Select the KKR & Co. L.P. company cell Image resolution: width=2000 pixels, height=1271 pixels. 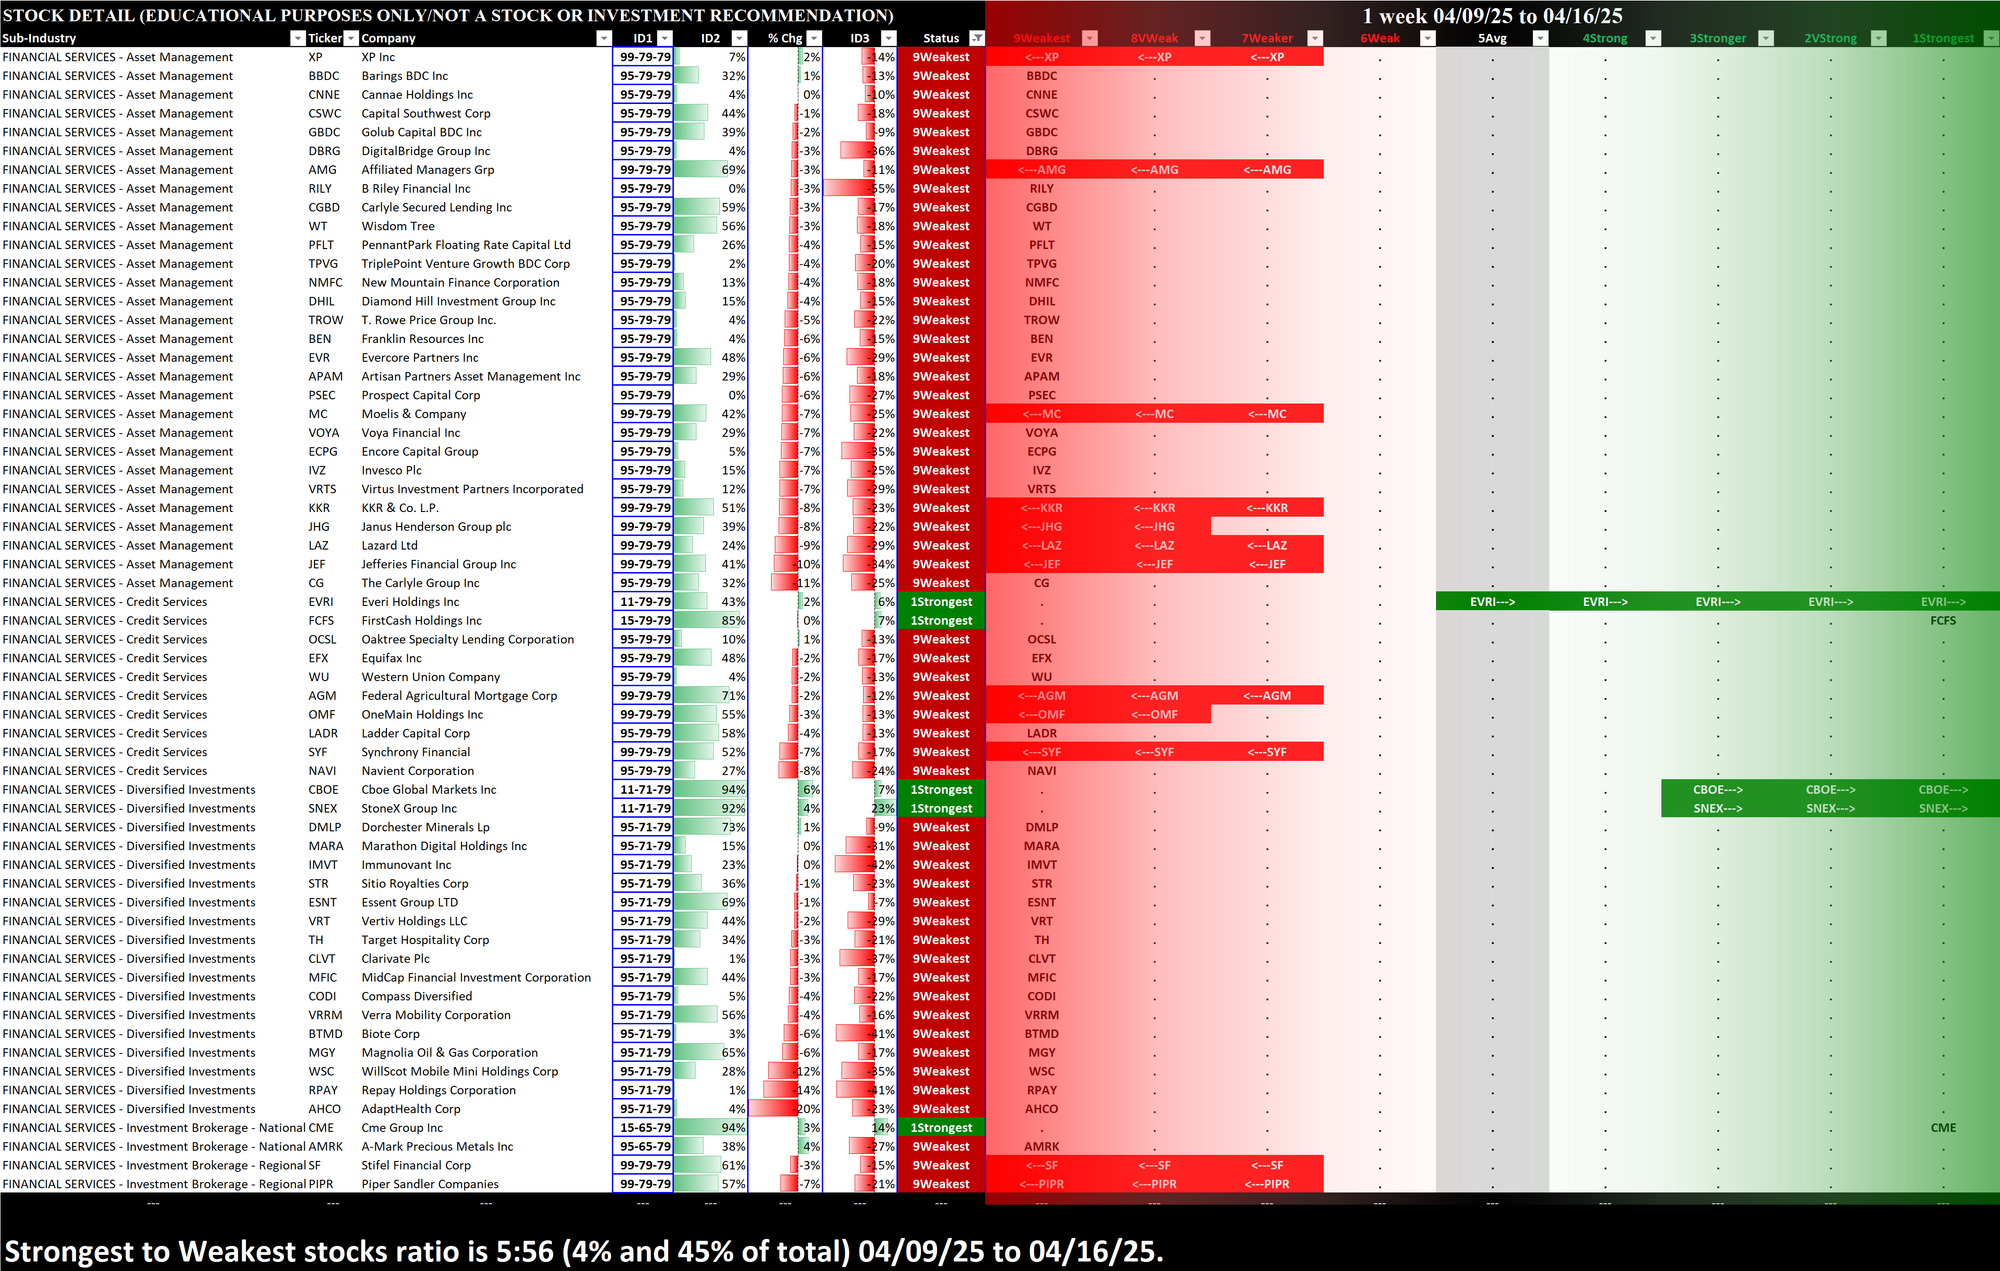[x=400, y=508]
